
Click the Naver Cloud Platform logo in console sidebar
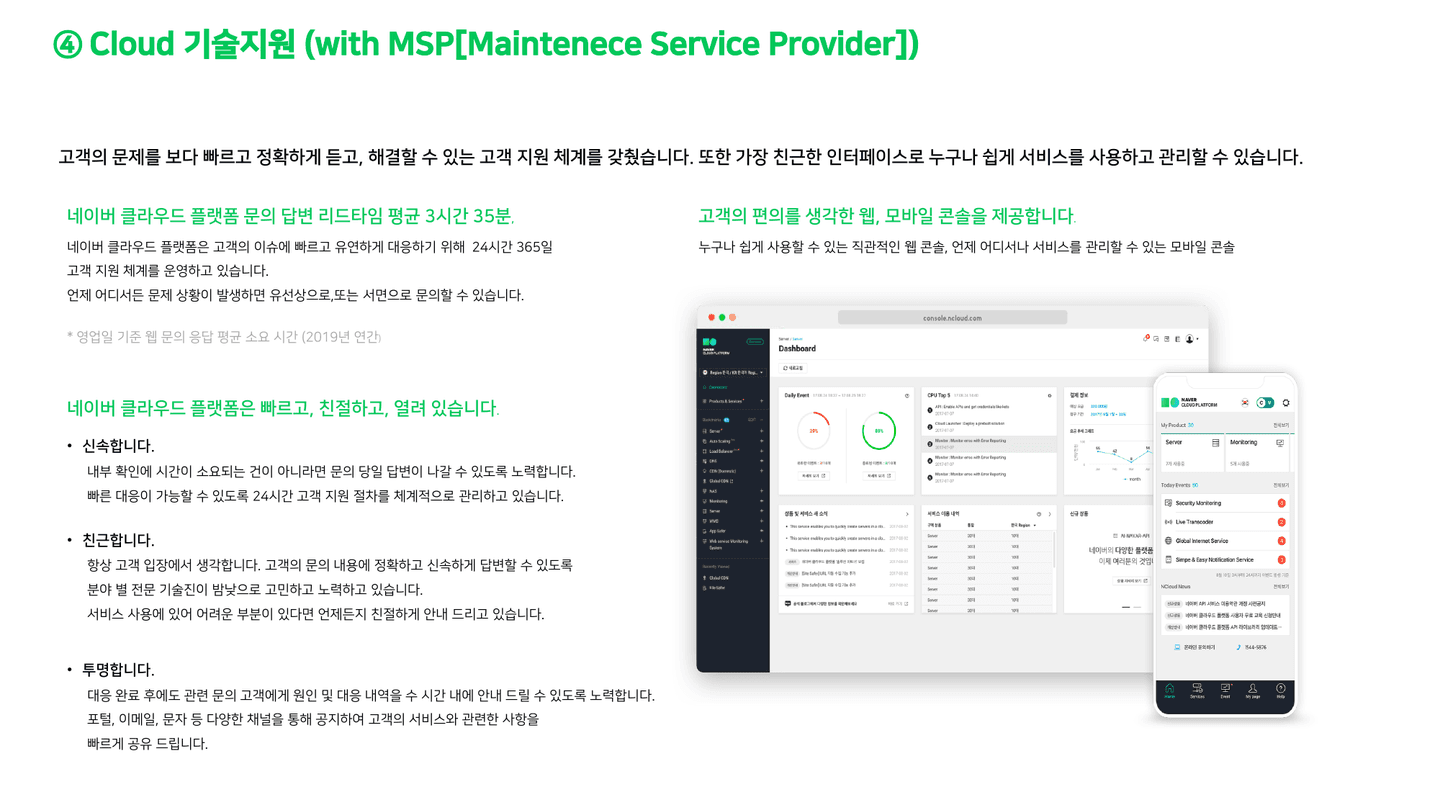coord(716,346)
